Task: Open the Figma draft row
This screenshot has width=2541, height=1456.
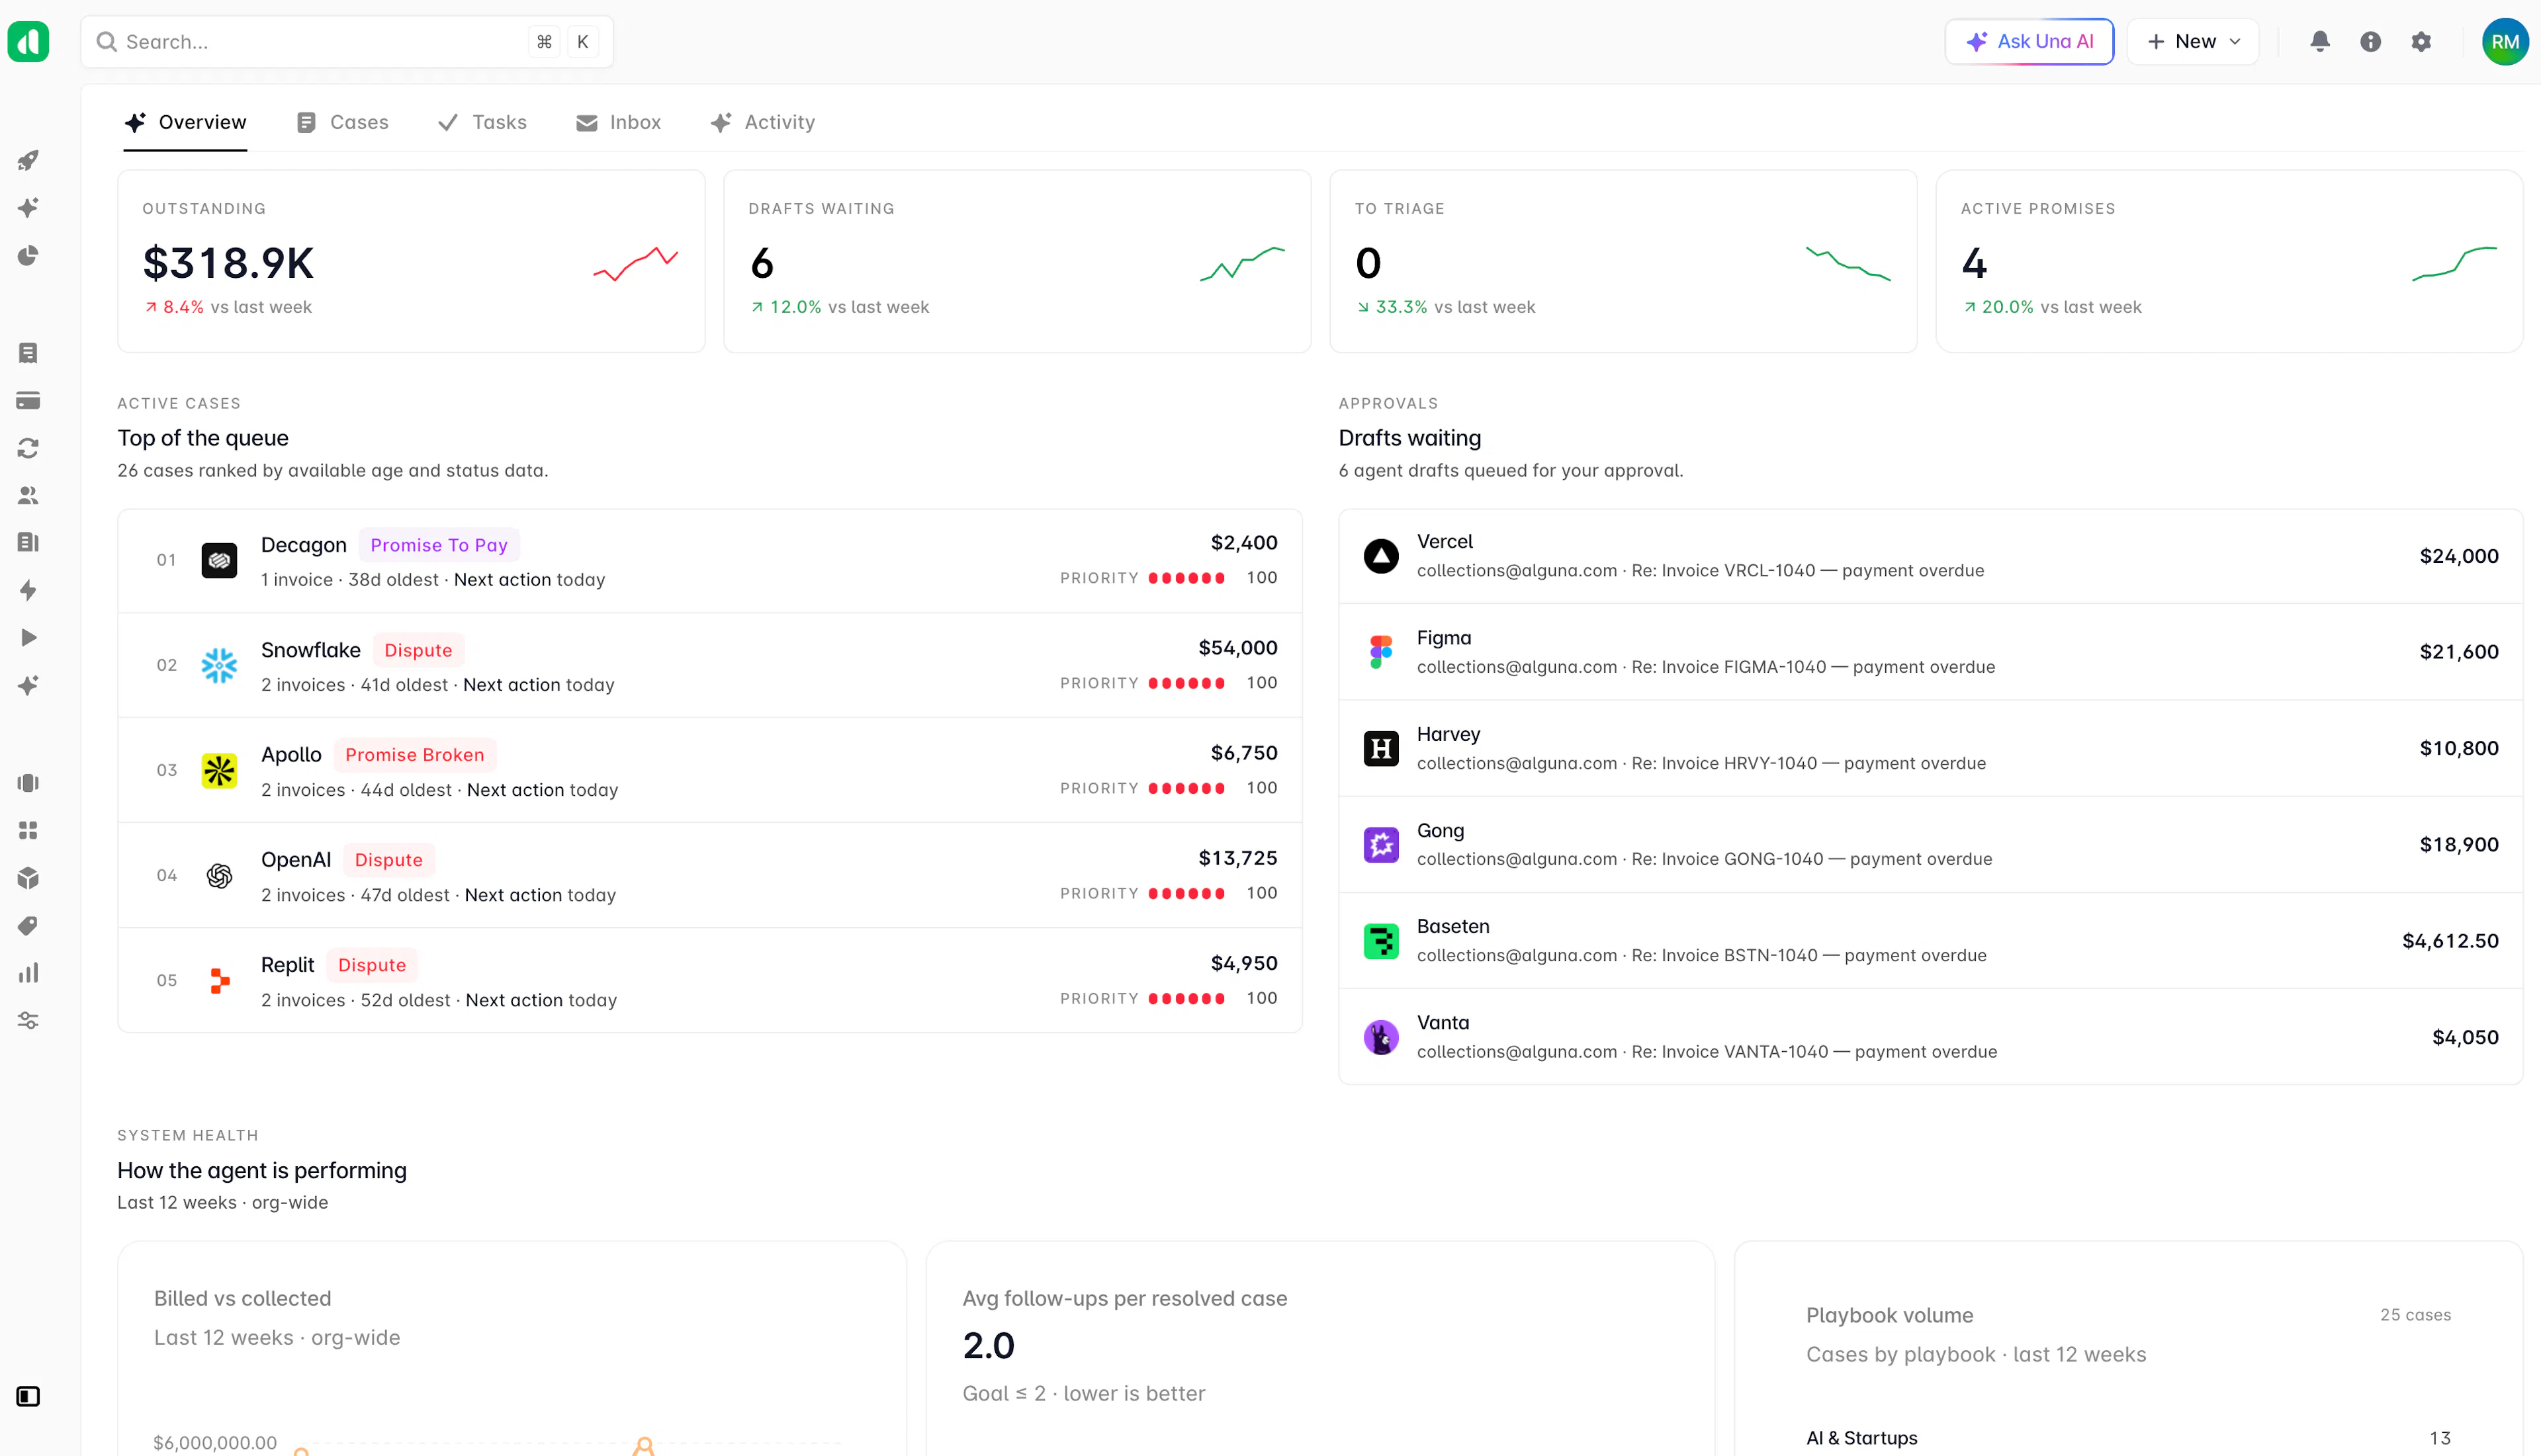Action: click(x=1930, y=652)
